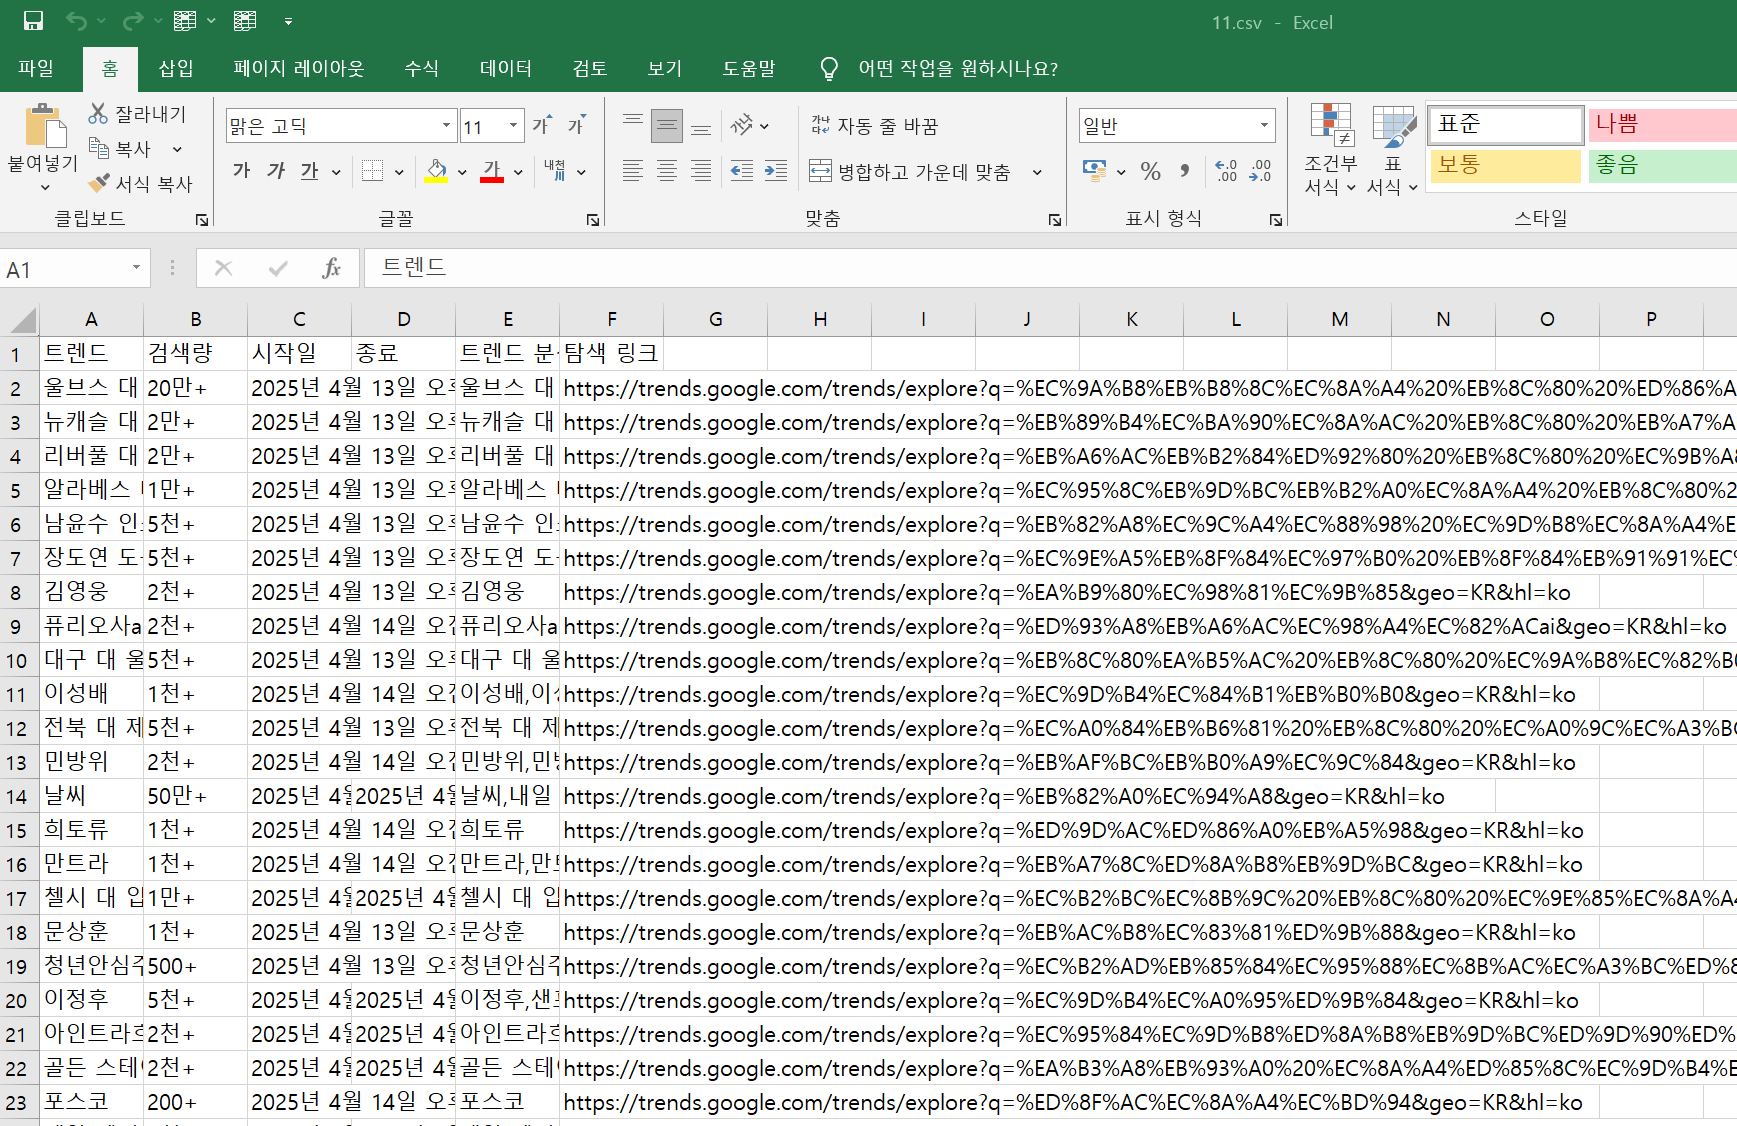Open merge and center dropdown arrow
1737x1126 pixels.
click(x=1037, y=172)
